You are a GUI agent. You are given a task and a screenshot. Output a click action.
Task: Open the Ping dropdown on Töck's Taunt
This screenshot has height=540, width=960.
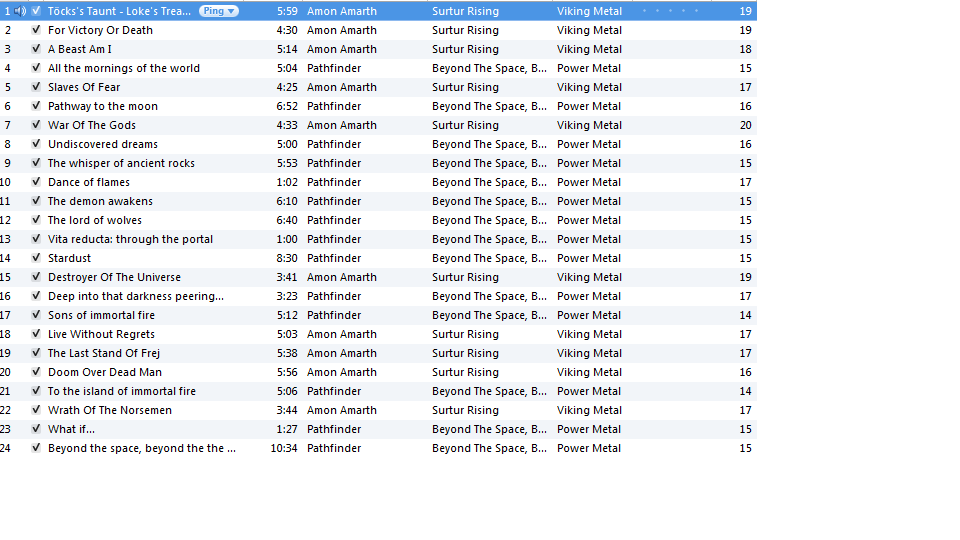pos(219,11)
